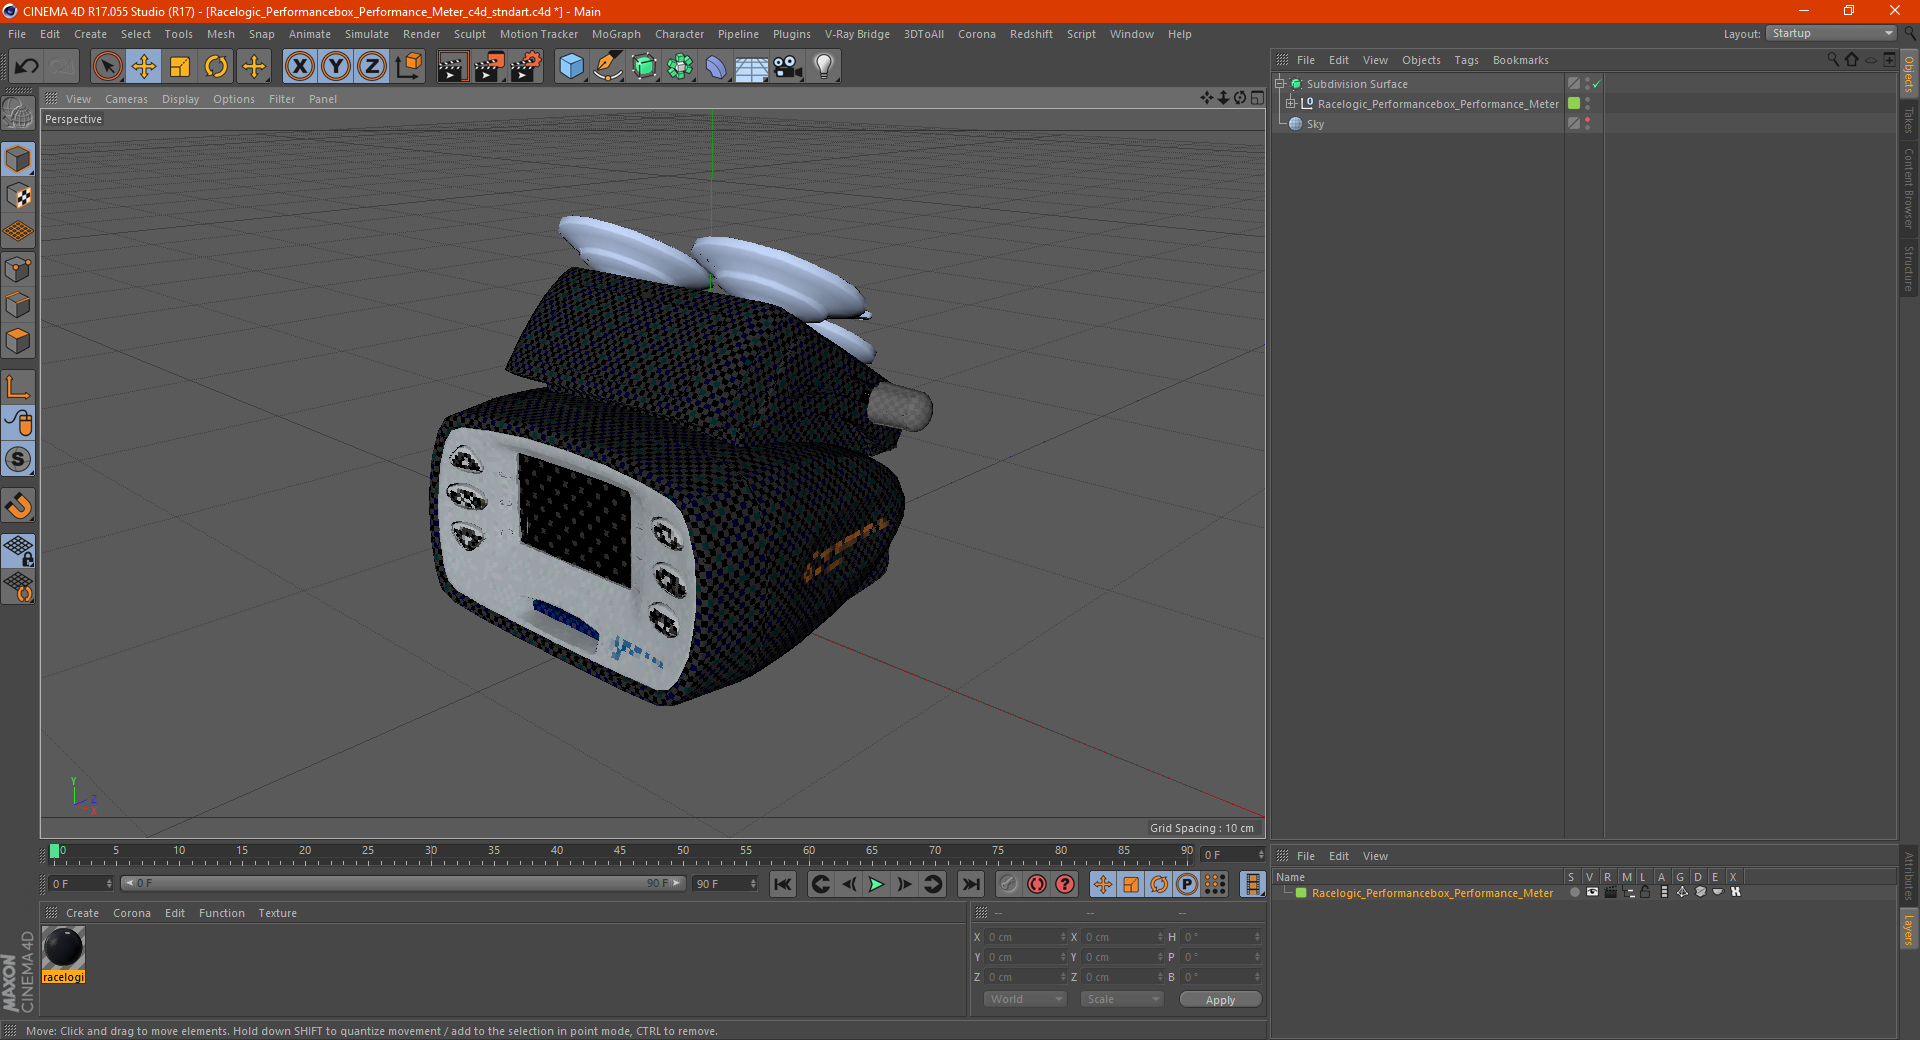1920x1040 pixels.
Task: Click Record Active Objects button
Action: point(1009,884)
